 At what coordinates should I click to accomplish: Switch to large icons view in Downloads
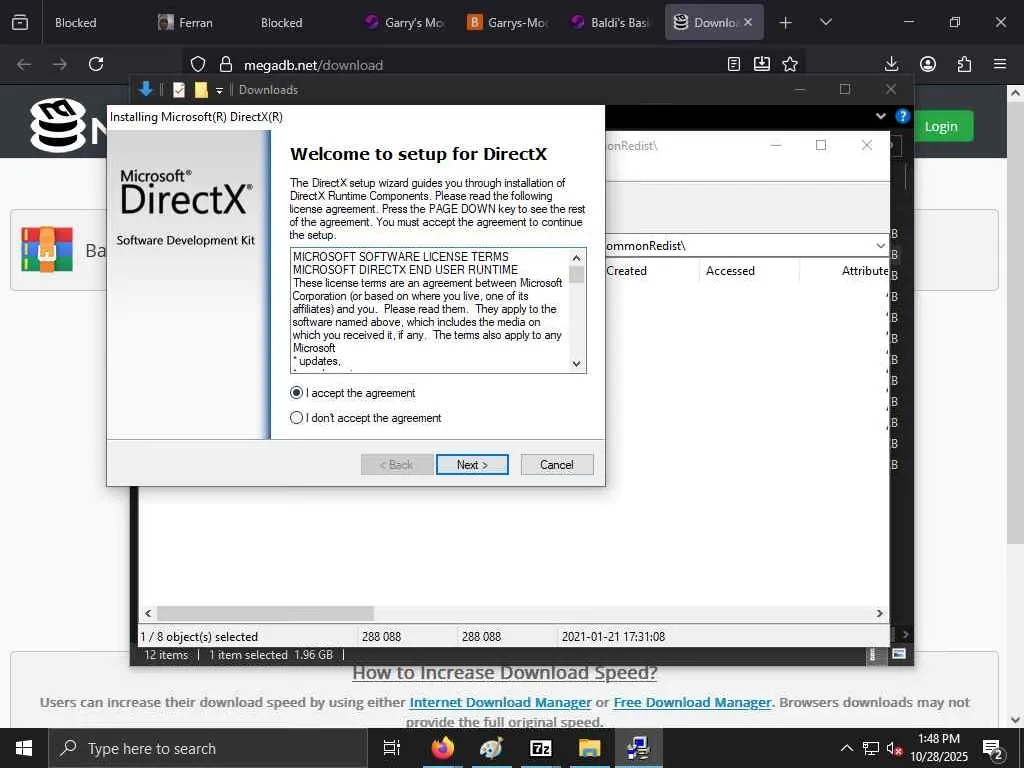[x=899, y=654]
